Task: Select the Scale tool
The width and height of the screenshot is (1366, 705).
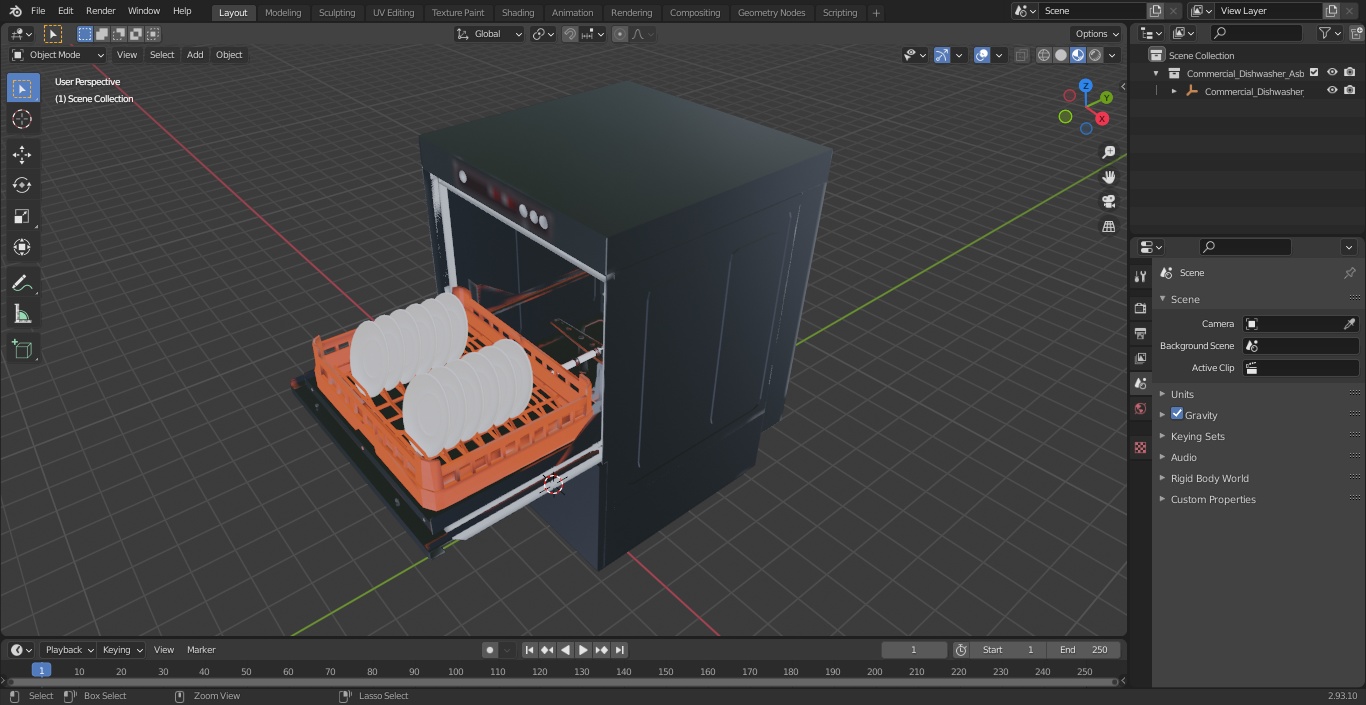Action: coord(22,216)
